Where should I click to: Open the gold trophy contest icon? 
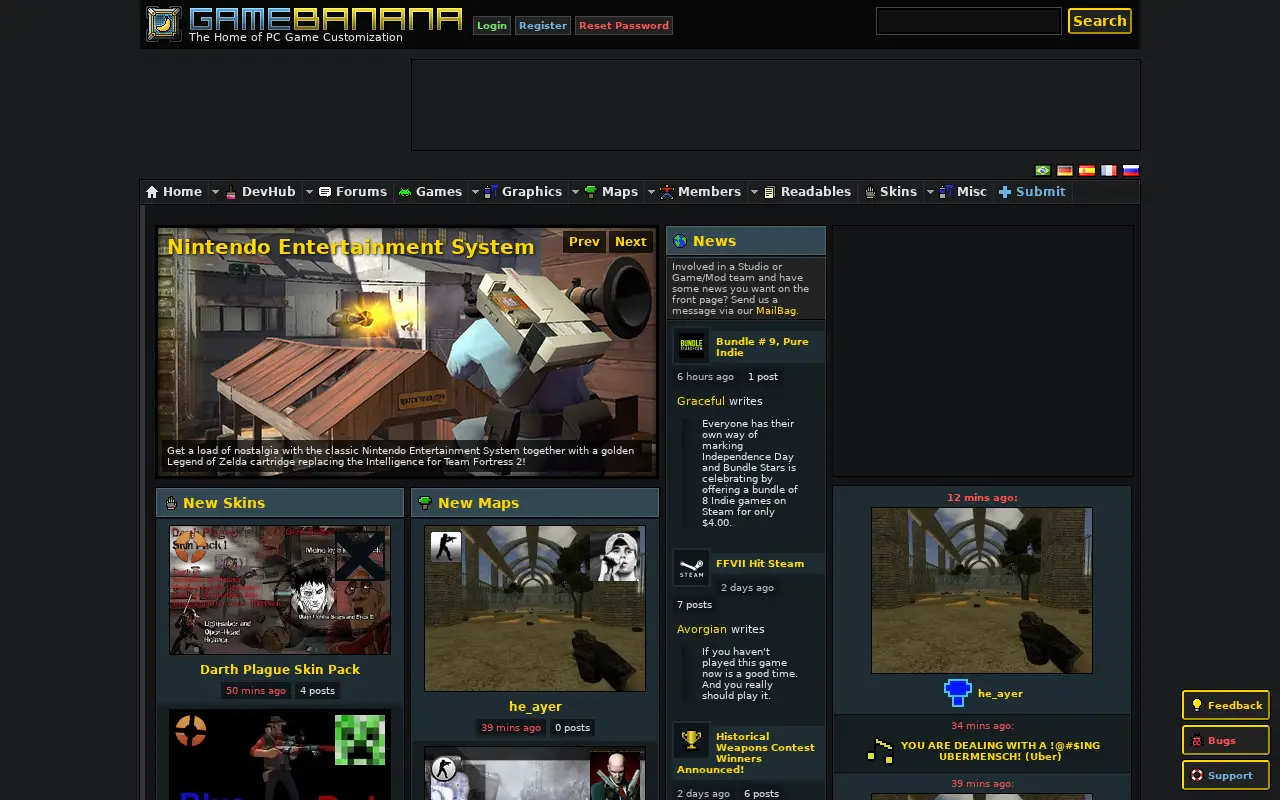pyautogui.click(x=691, y=741)
